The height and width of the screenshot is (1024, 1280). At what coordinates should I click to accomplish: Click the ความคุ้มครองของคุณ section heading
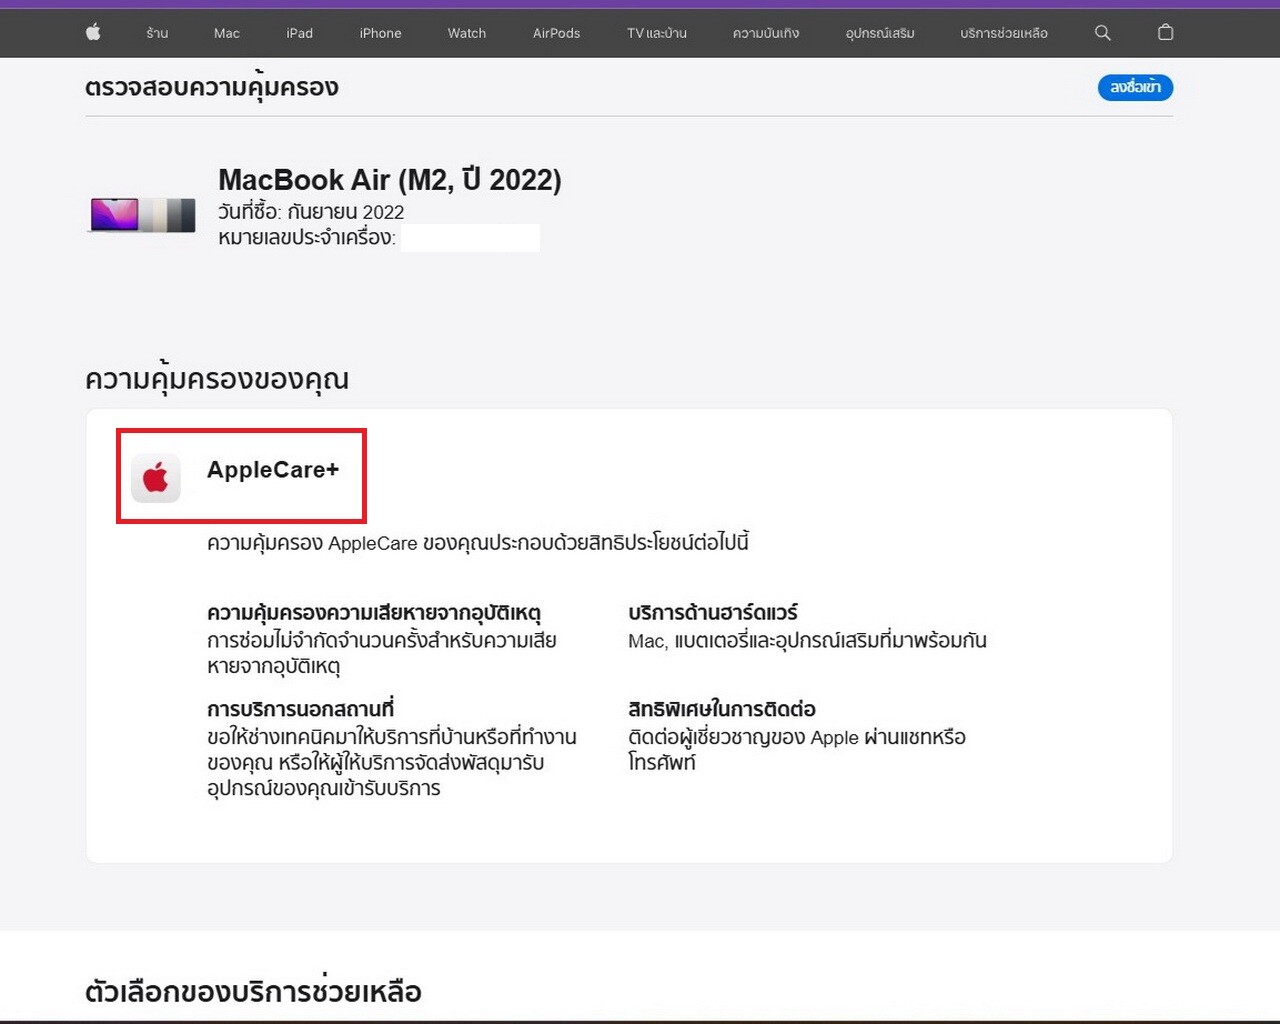coord(217,380)
